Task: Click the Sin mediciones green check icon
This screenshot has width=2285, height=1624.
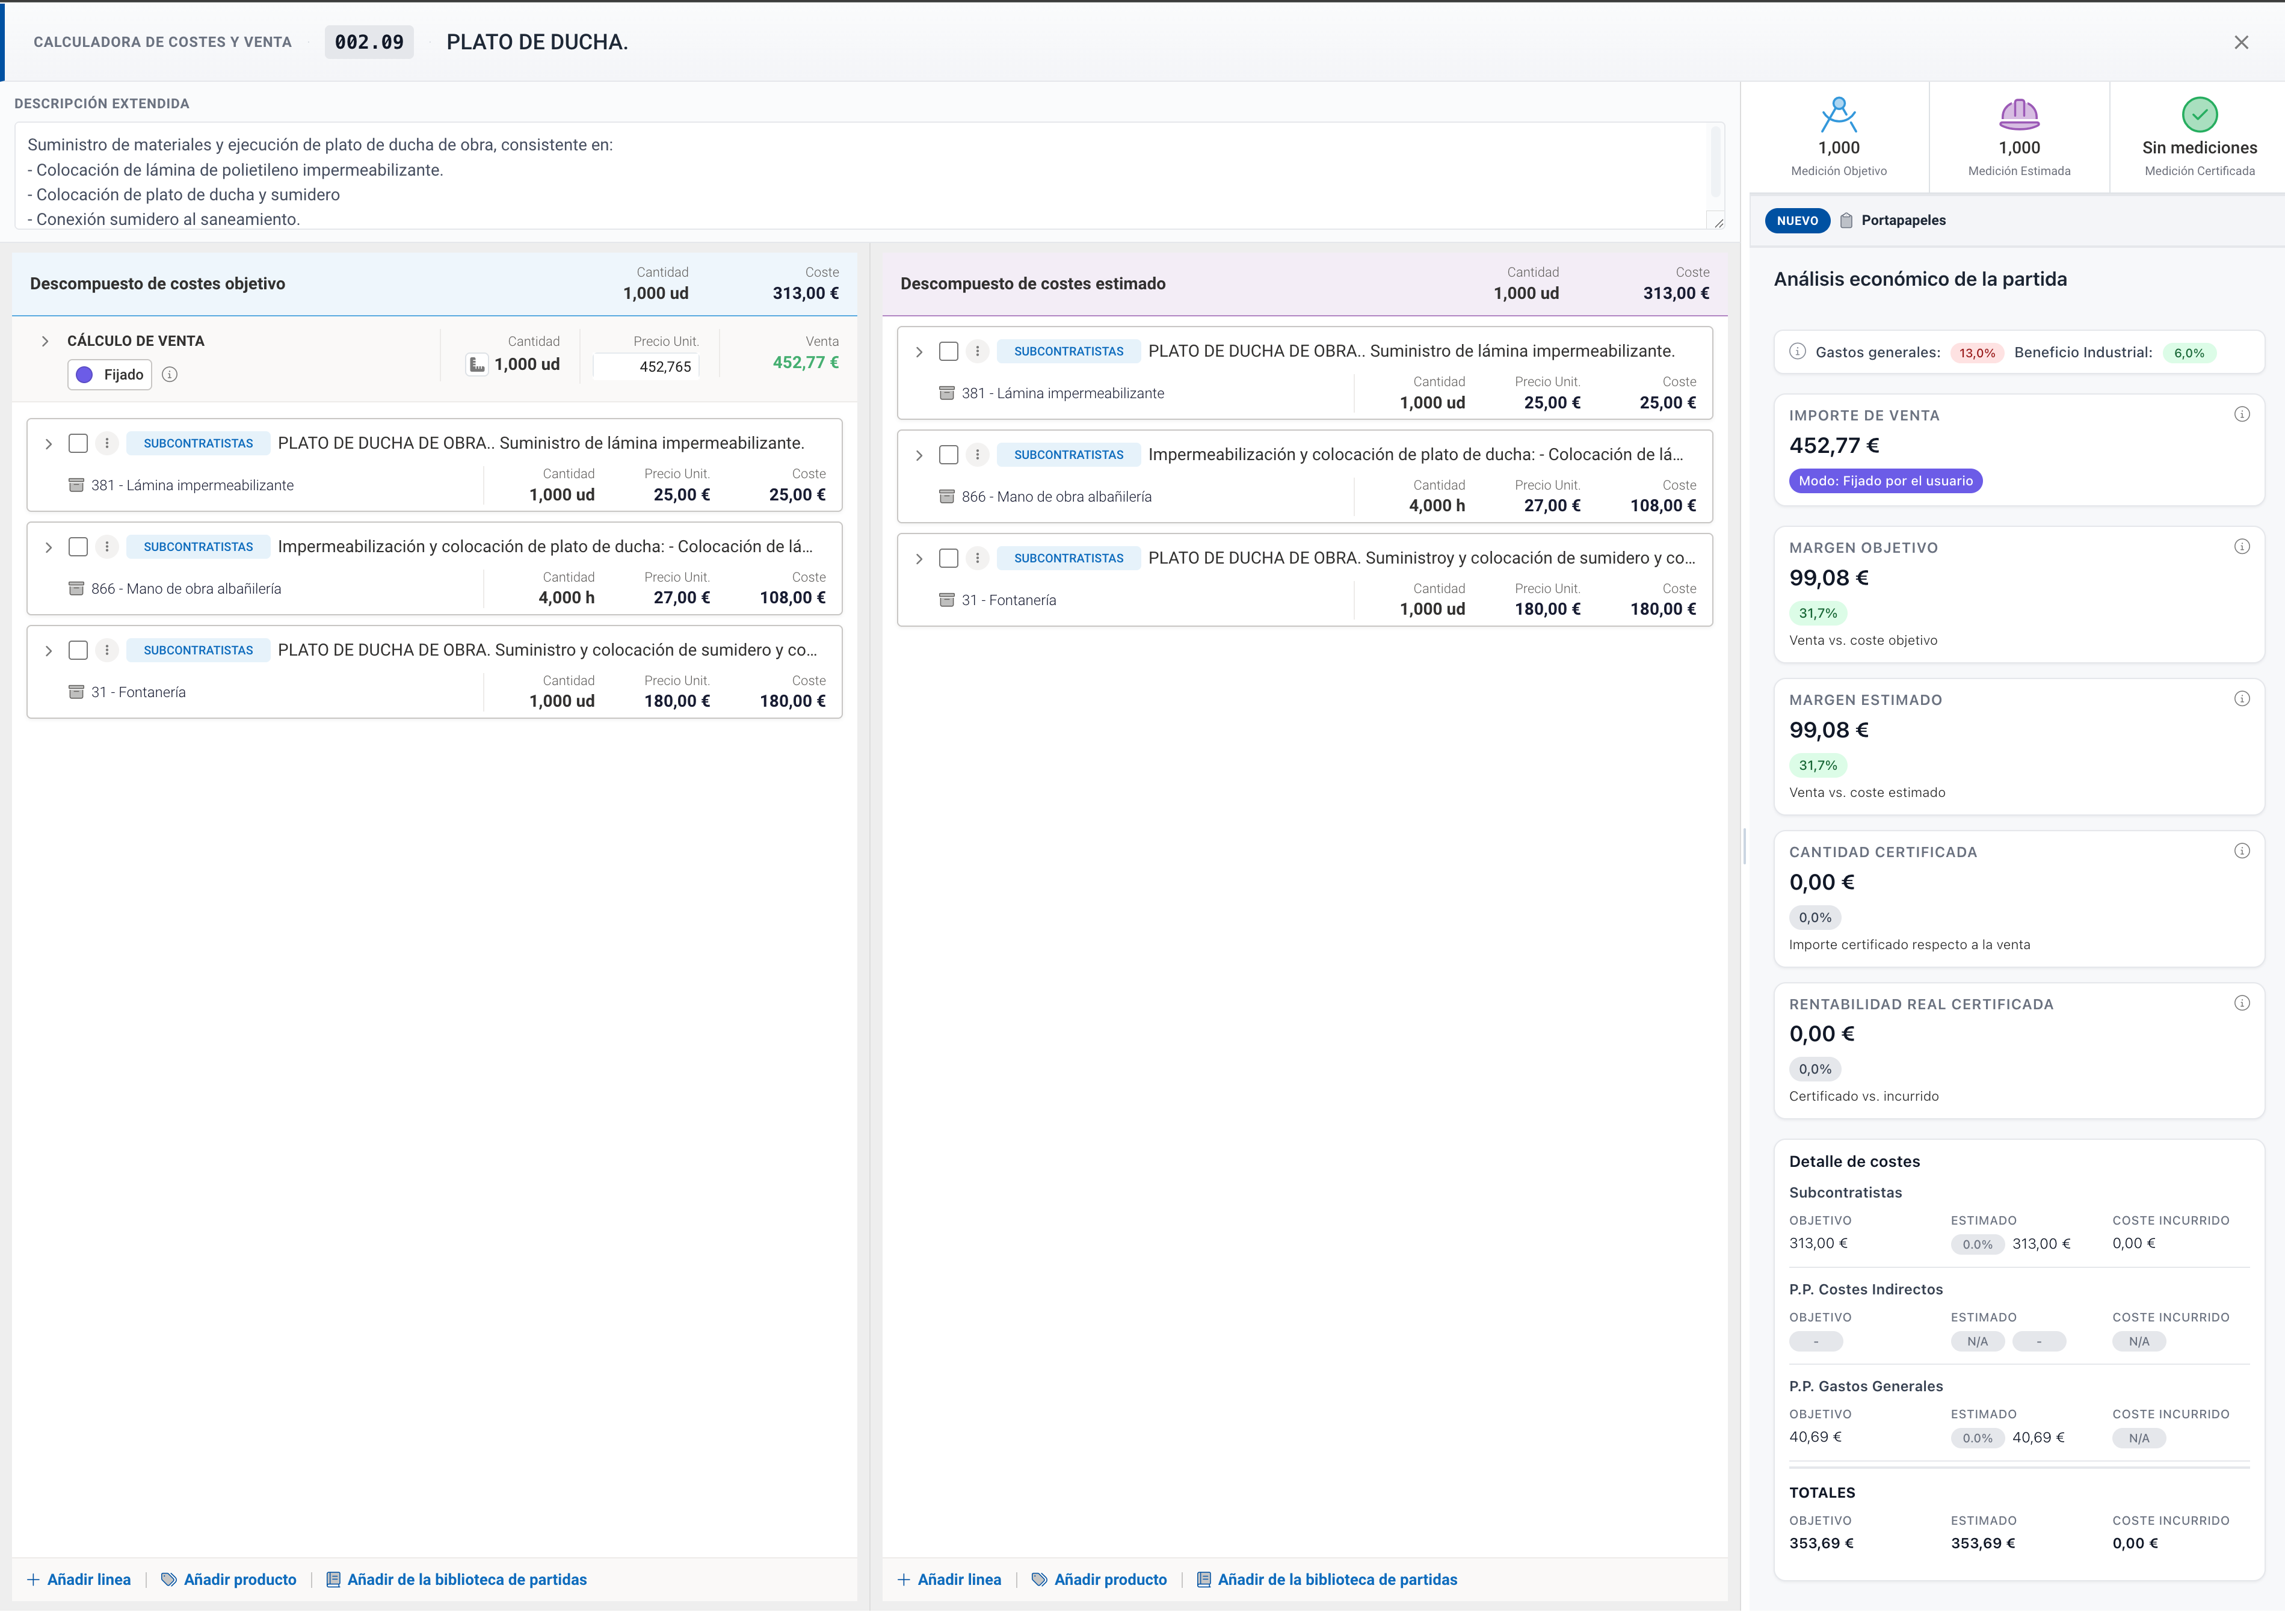Action: pos(2199,115)
